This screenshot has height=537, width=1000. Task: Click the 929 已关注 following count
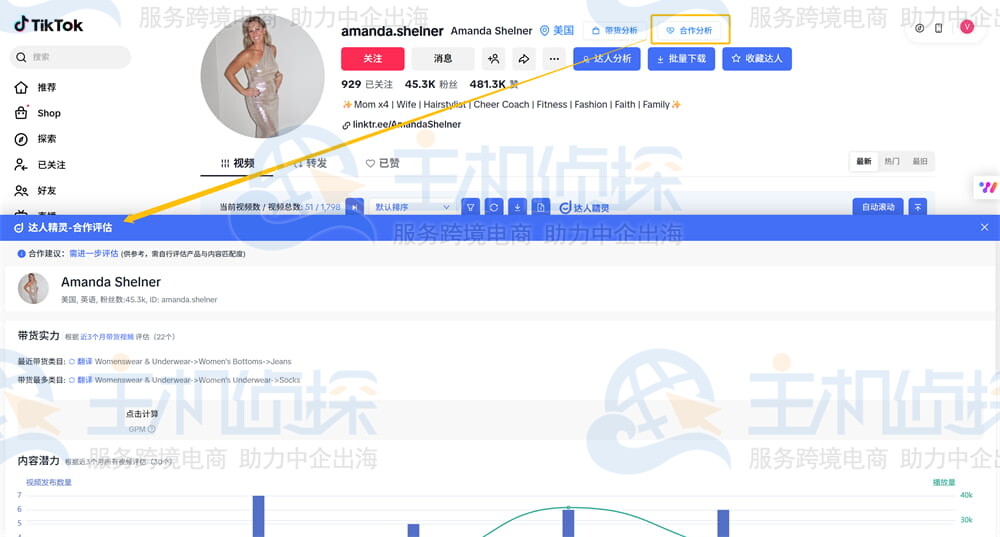coord(367,84)
